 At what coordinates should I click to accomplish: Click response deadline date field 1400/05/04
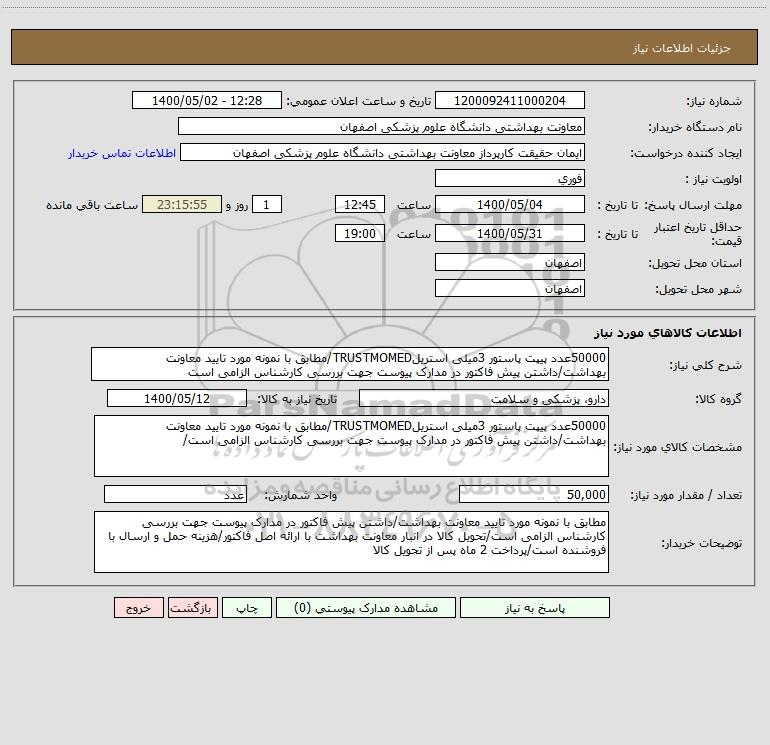pos(510,204)
